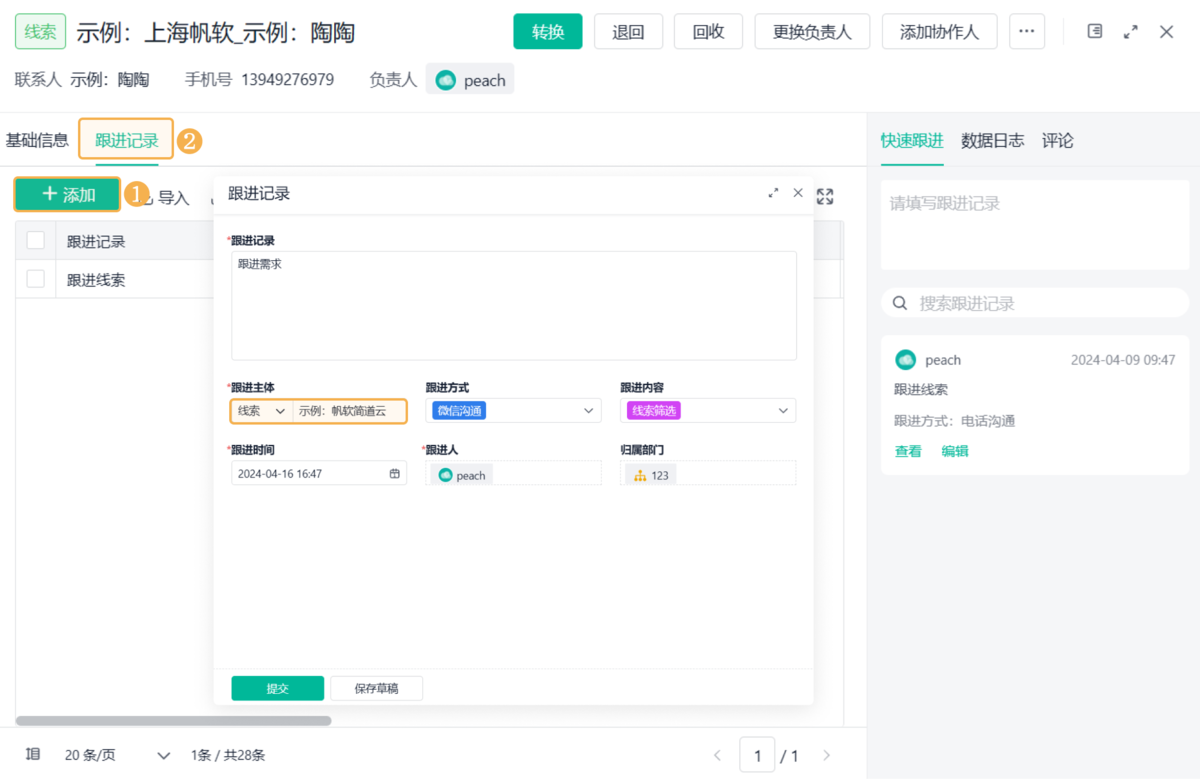Click the 请填写跟进记录 quick follow-up box
The width and height of the screenshot is (1200, 779).
point(1035,225)
